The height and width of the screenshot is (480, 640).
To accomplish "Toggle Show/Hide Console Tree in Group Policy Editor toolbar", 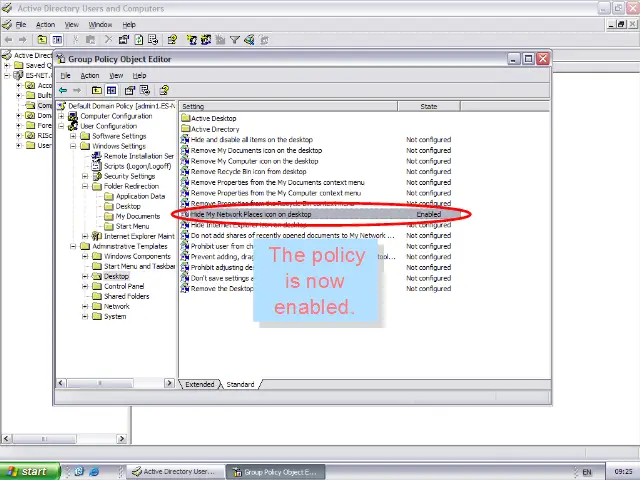I will pos(111,90).
